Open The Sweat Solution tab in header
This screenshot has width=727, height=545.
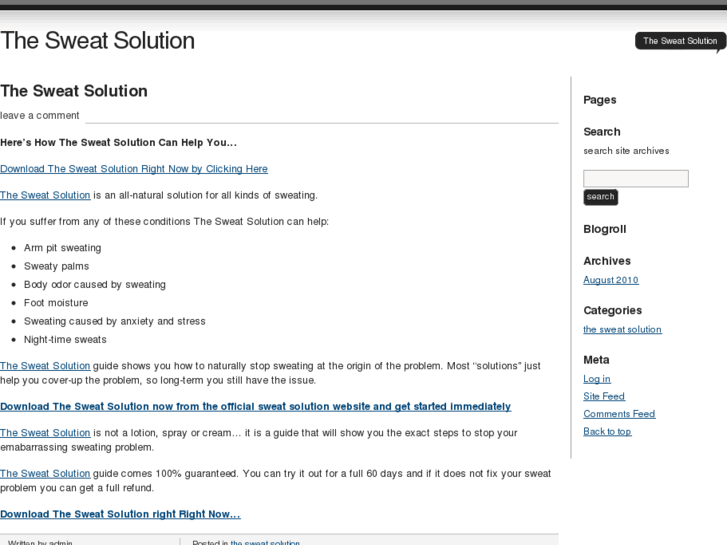click(680, 41)
